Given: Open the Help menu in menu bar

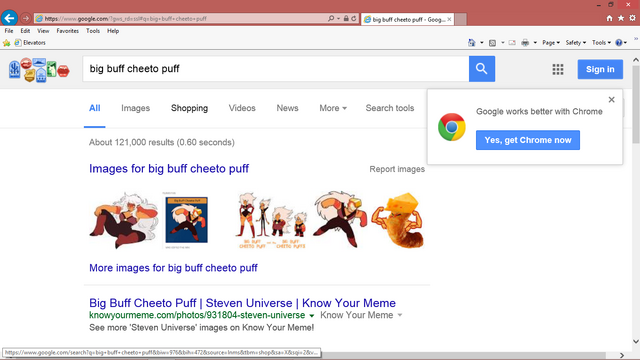Looking at the screenshot, I should (x=113, y=31).
